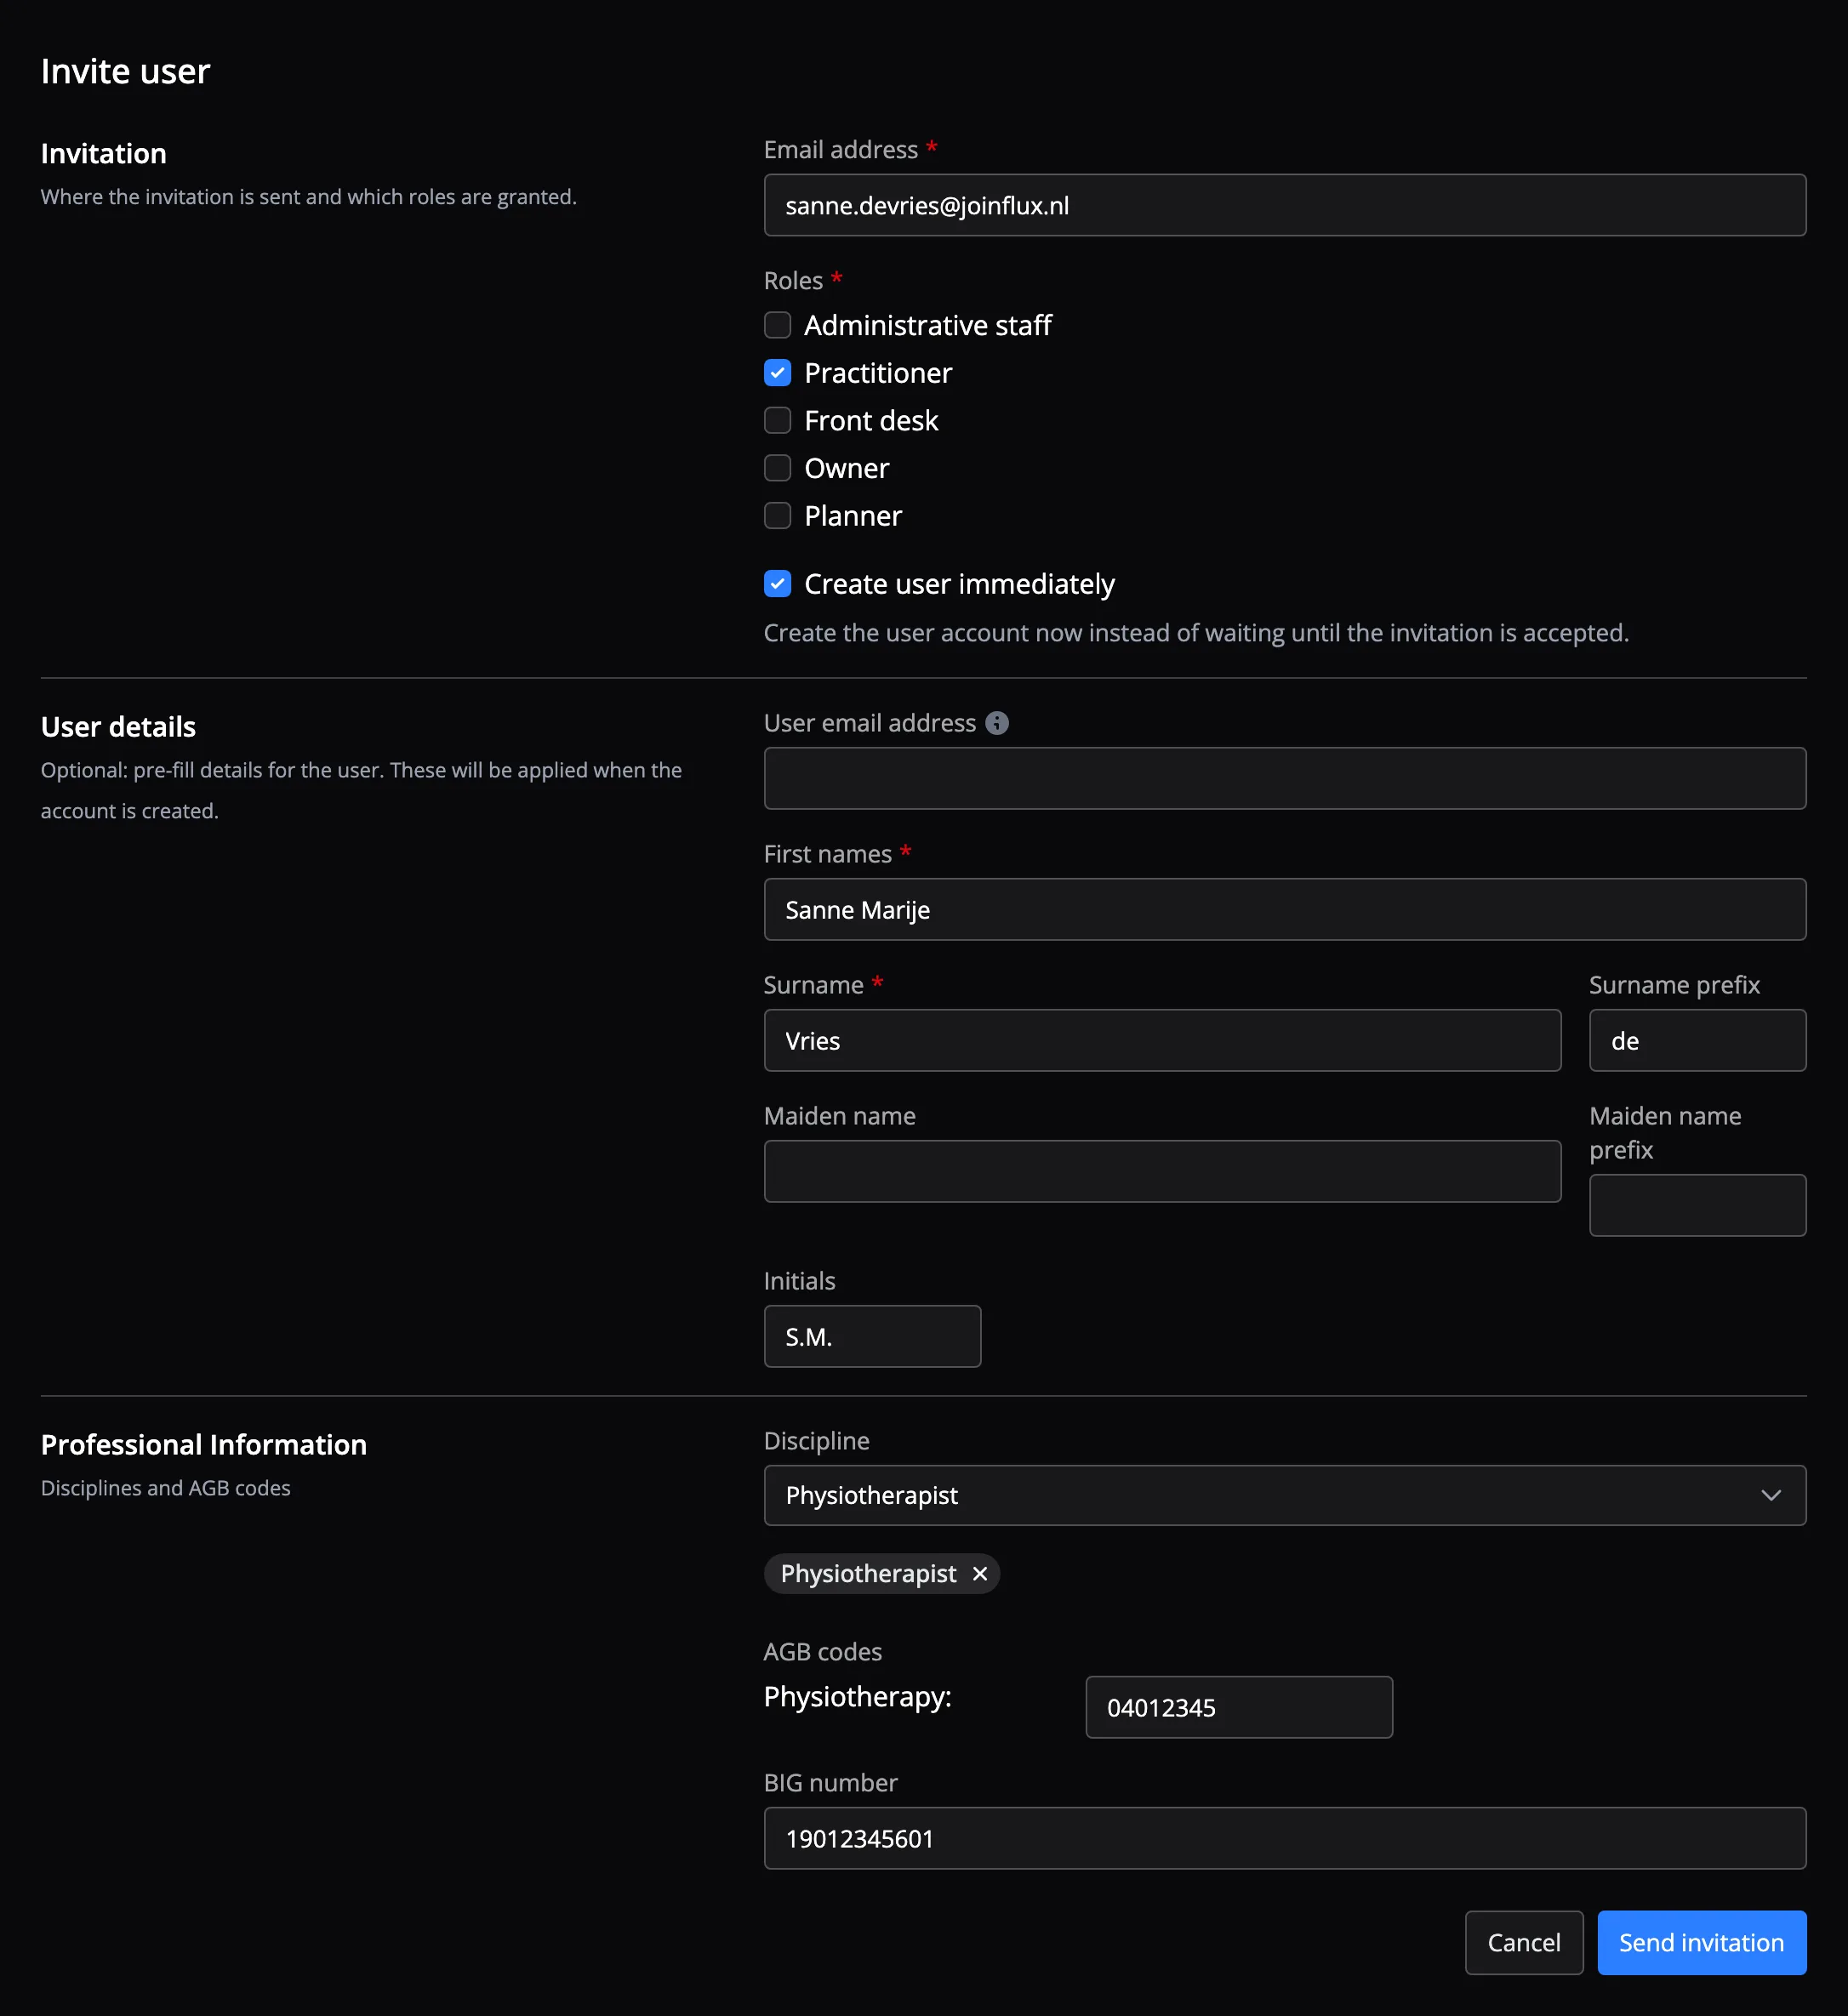
Task: Click the First names field
Action: [1284, 909]
